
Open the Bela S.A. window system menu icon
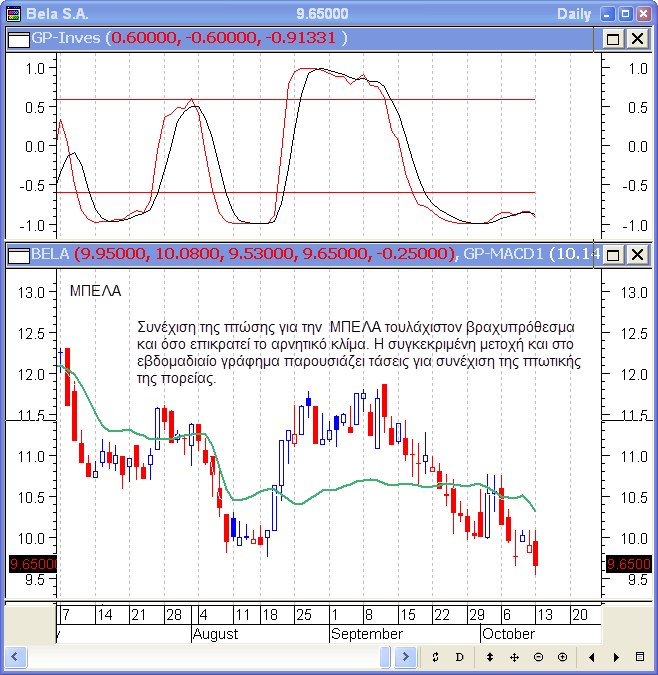[x=10, y=13]
